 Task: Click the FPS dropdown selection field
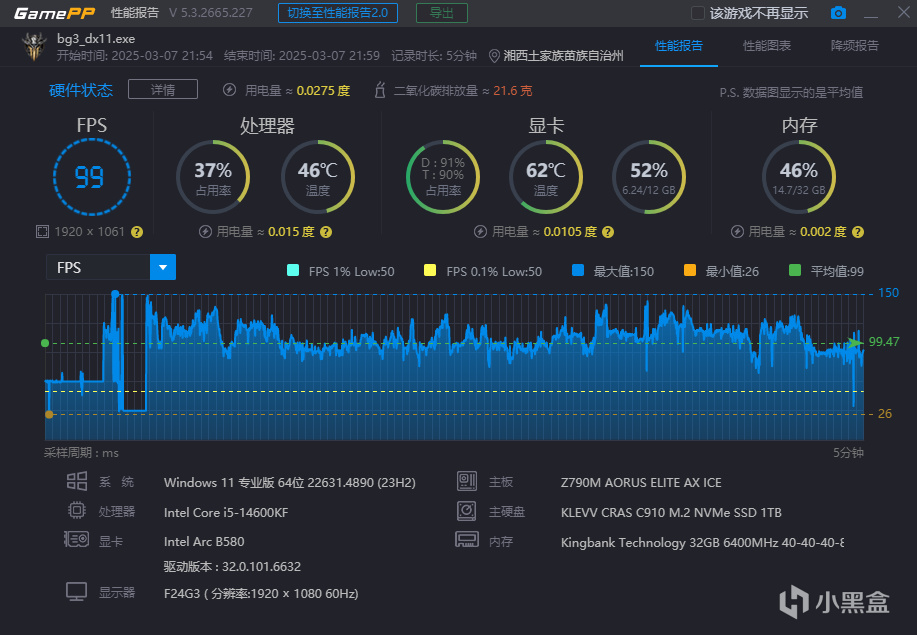pos(98,267)
